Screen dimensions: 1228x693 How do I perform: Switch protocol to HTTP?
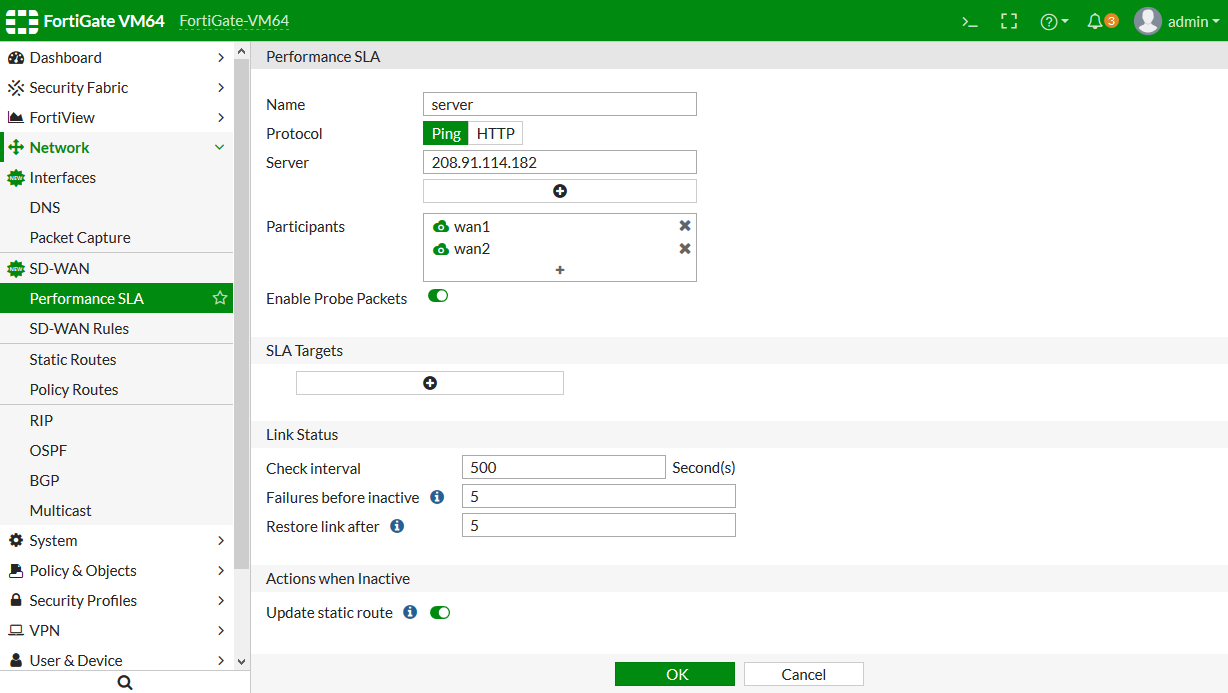[x=496, y=132]
